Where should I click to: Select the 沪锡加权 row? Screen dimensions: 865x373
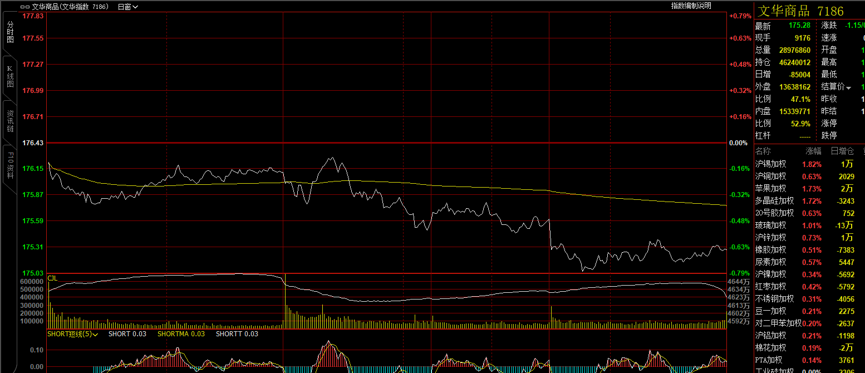[809, 164]
